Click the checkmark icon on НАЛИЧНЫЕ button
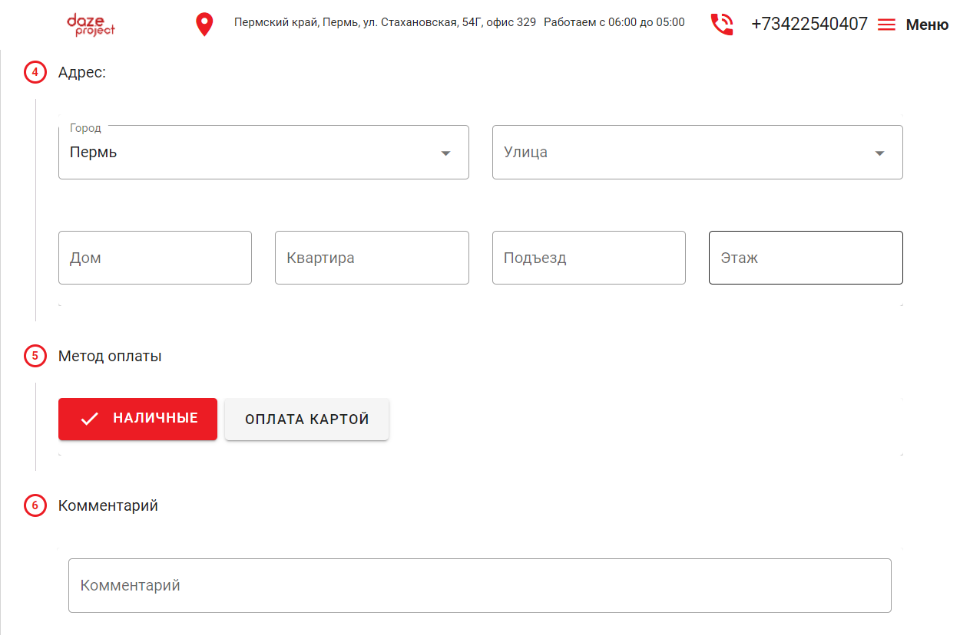Image resolution: width=960 pixels, height=635 pixels. [91, 418]
